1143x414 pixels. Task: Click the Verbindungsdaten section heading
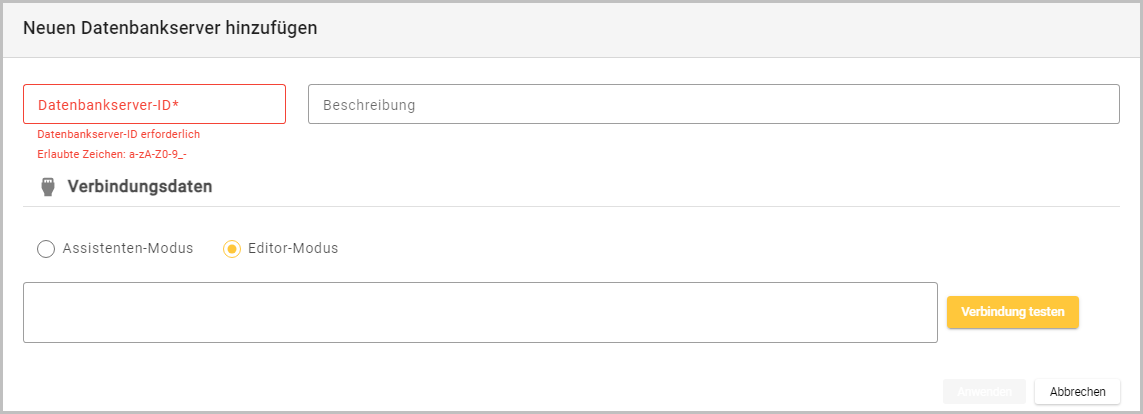click(x=139, y=186)
